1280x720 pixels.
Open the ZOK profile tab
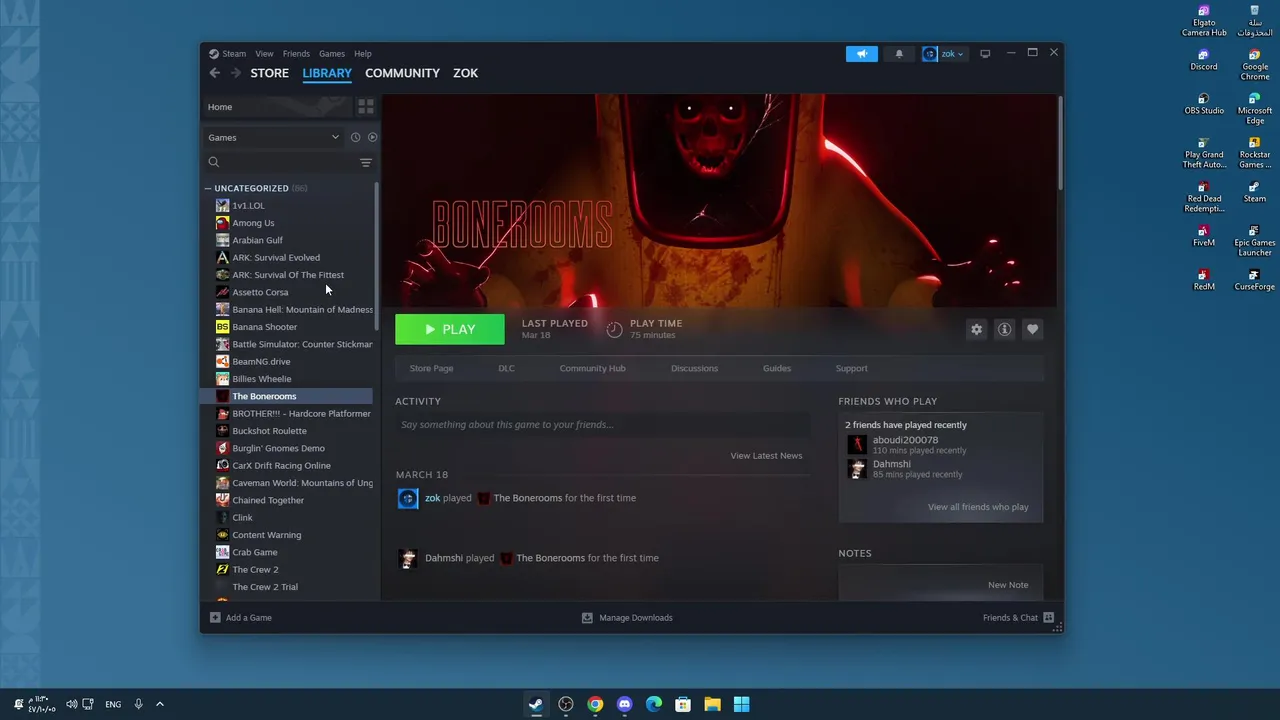pyautogui.click(x=466, y=73)
